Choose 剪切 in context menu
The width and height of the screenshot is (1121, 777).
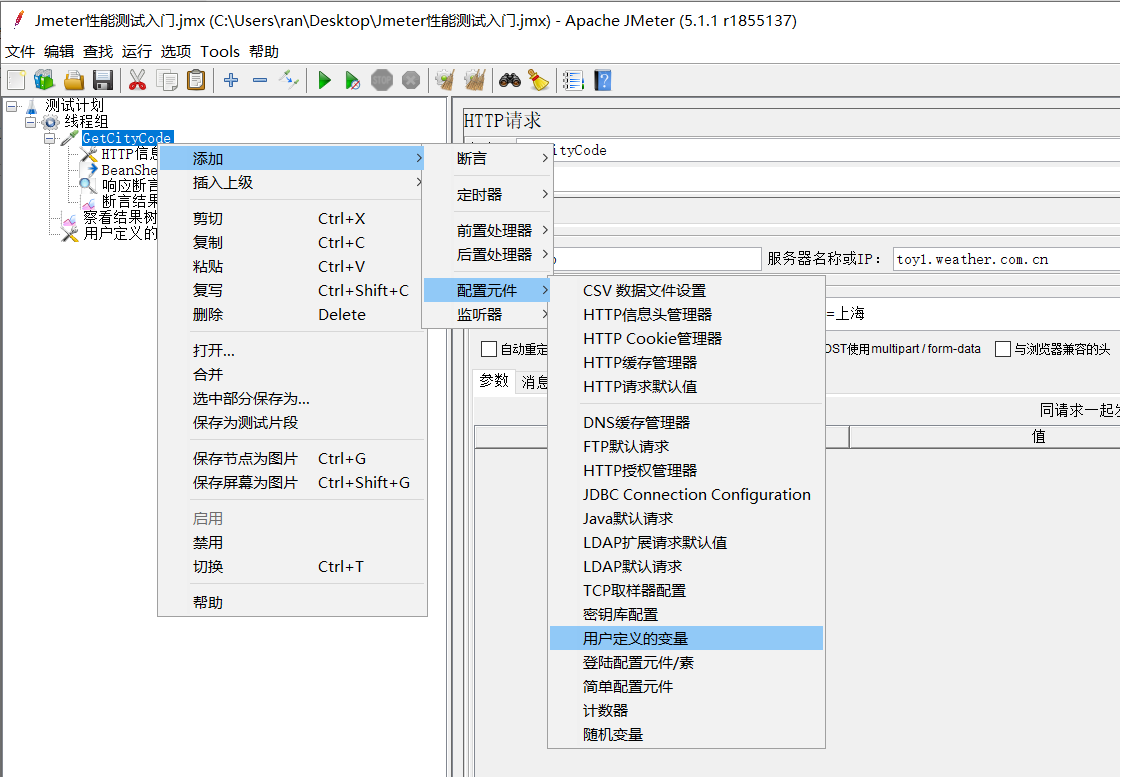(292, 219)
